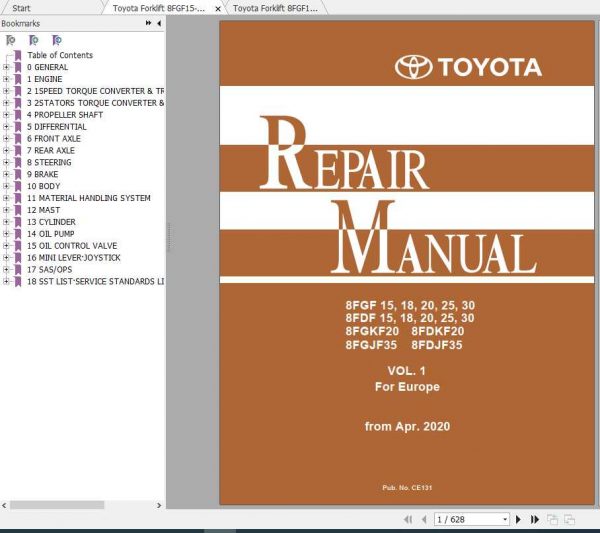
Task: Expand 4 PROPELLER SHAFT bookmark
Action: click(x=5, y=115)
